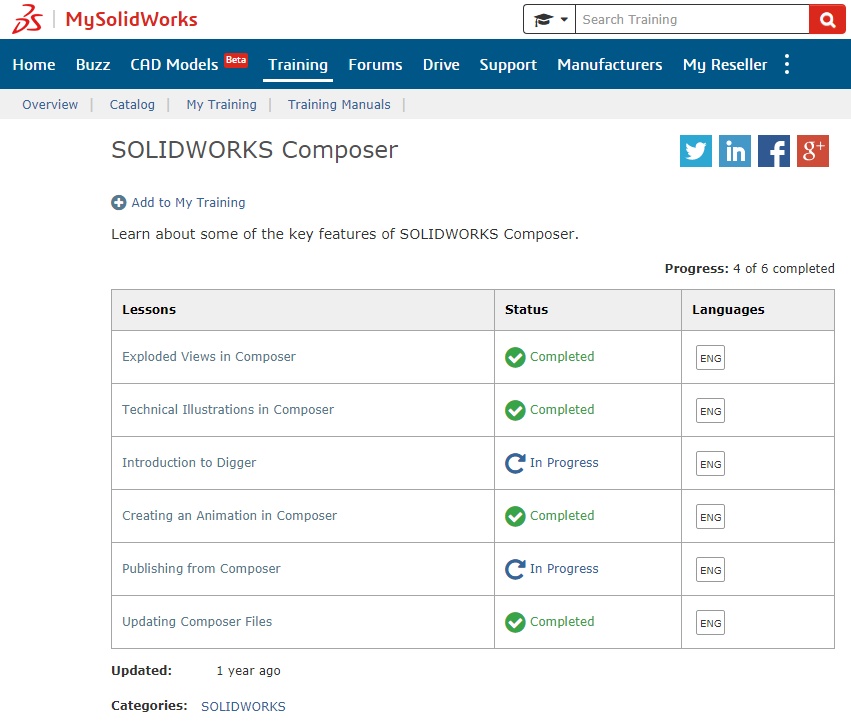Open the three-dot more navigation menu

click(x=787, y=64)
